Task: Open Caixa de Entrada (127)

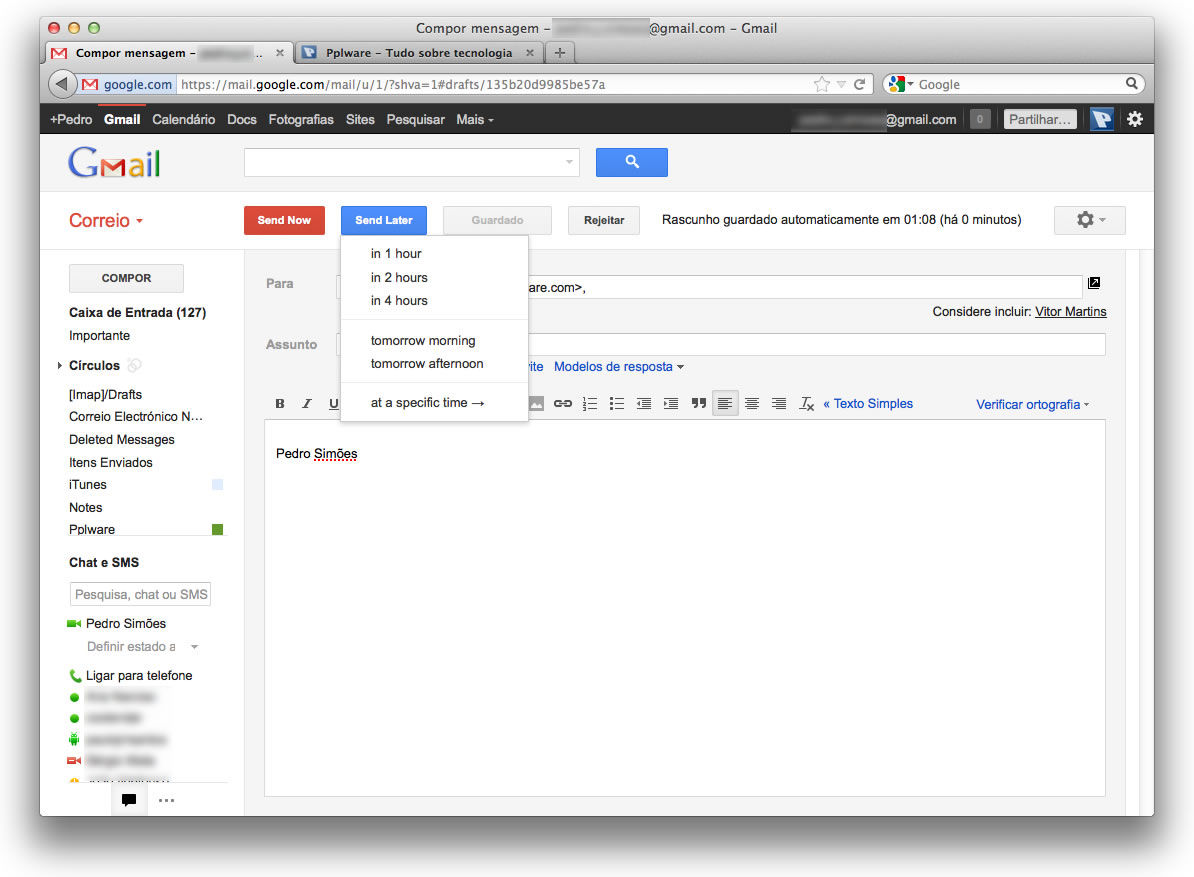Action: click(x=138, y=313)
